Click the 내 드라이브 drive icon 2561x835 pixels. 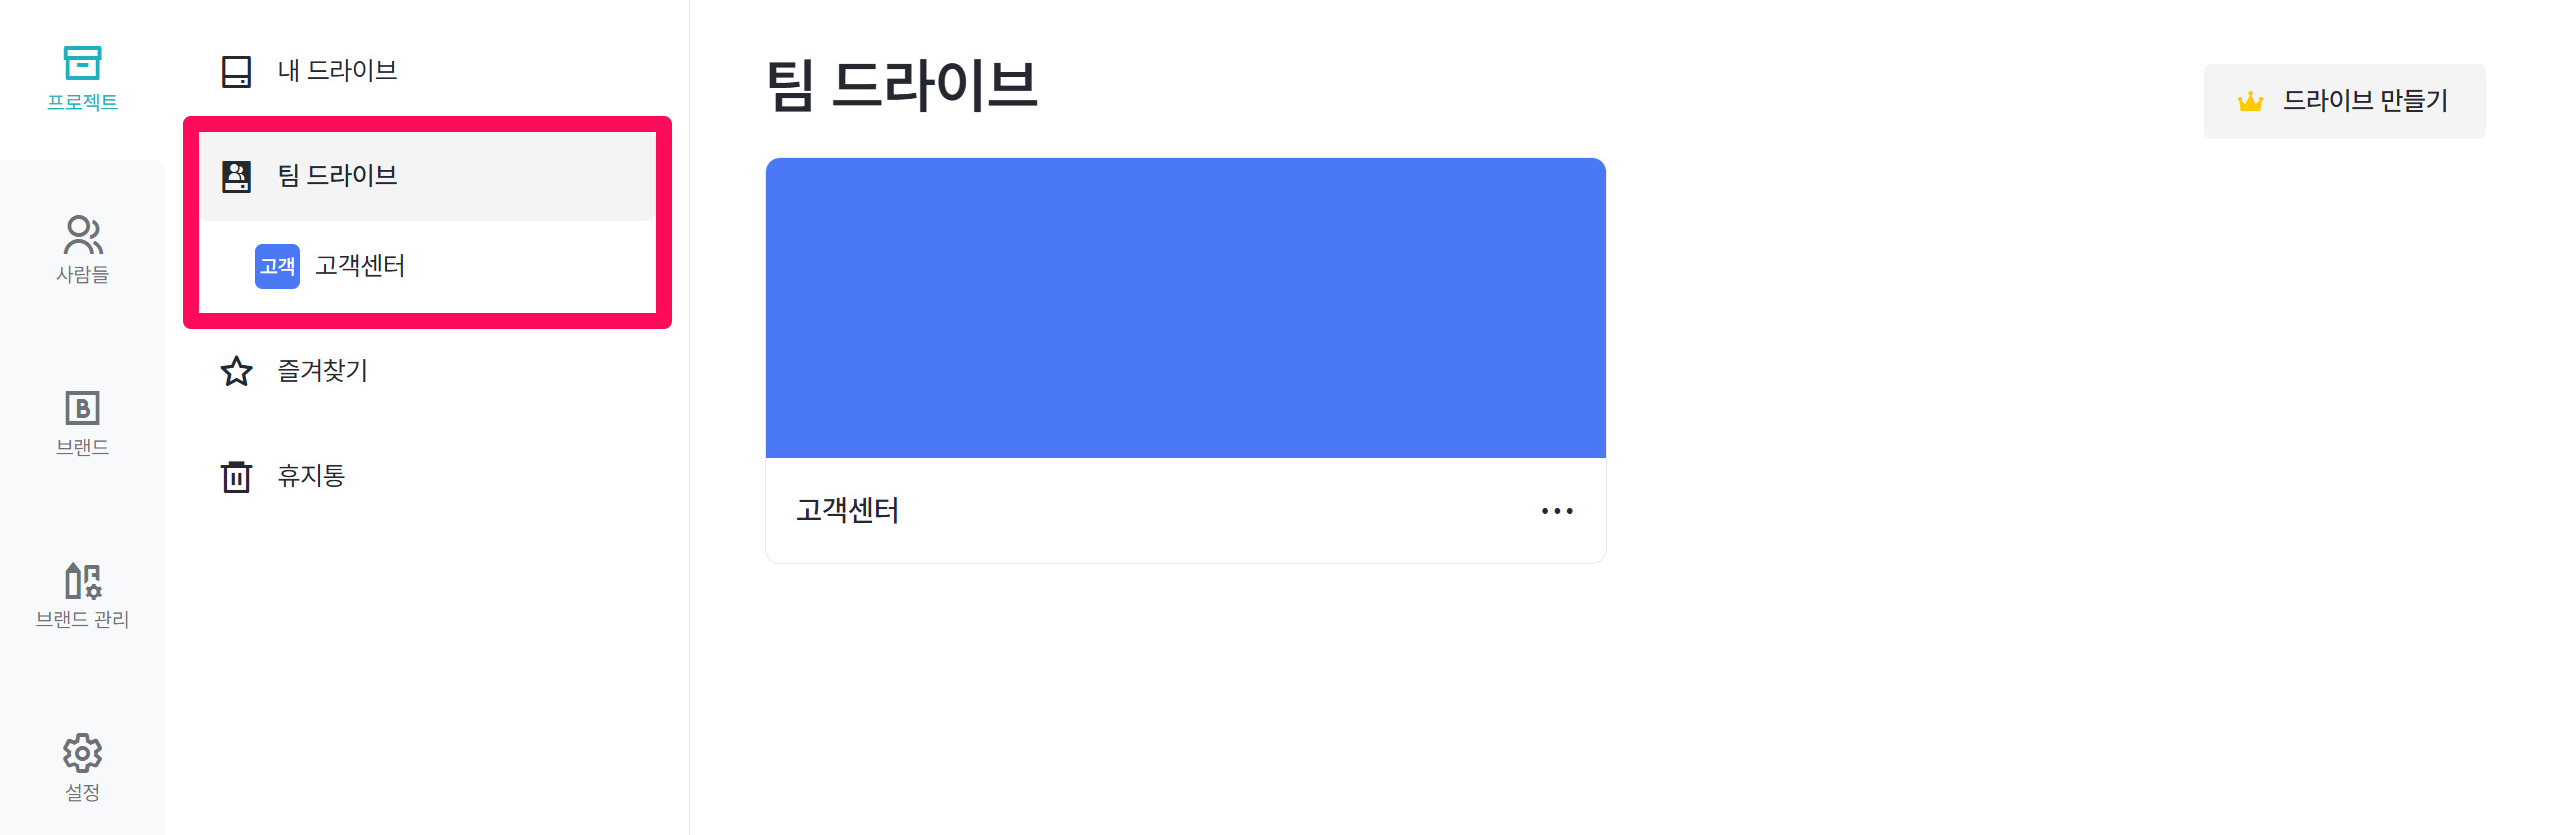(x=236, y=71)
